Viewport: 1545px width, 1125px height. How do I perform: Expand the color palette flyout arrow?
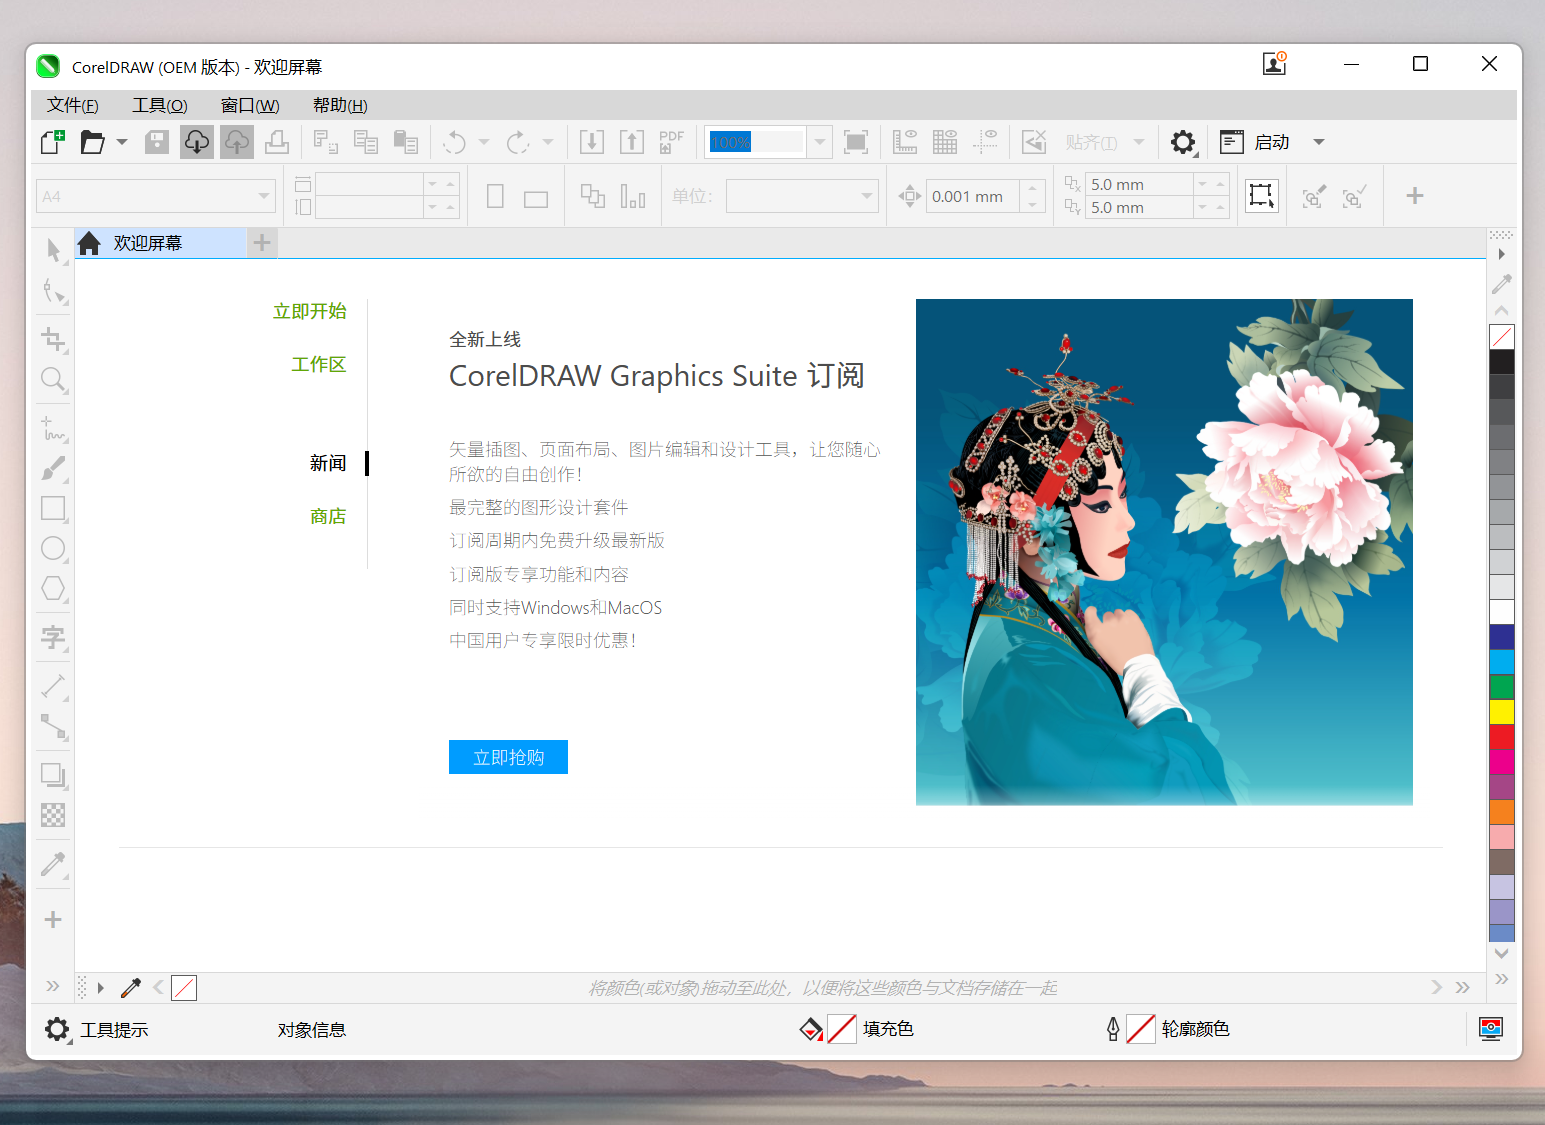tap(1501, 254)
